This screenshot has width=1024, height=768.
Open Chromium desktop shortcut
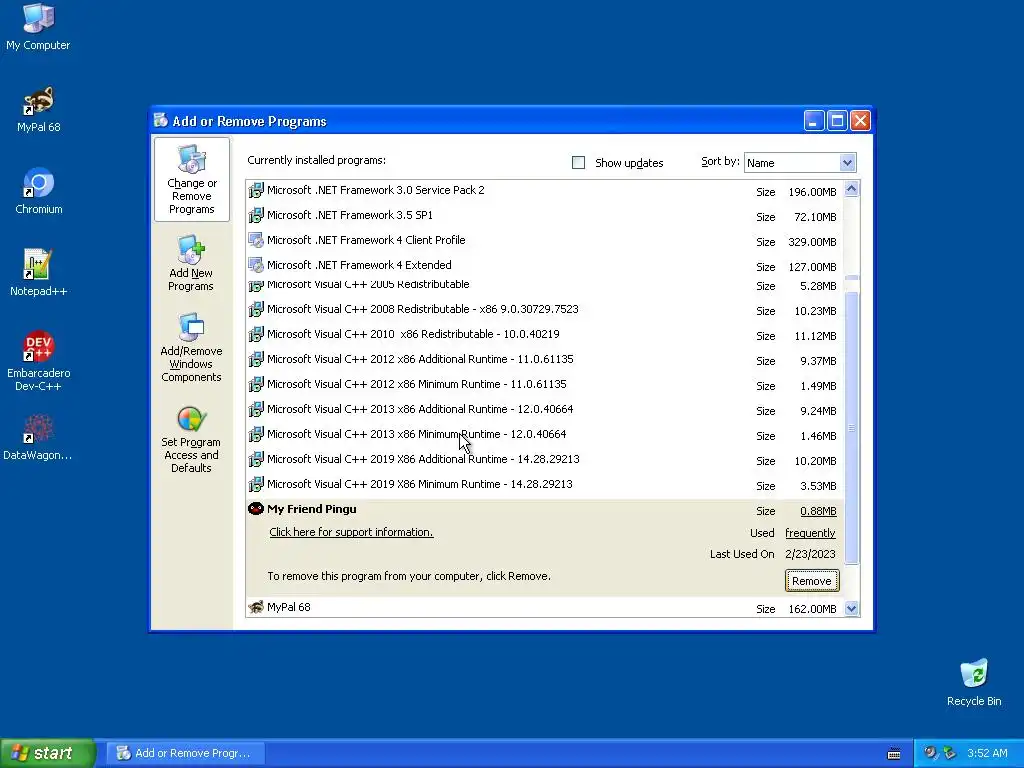38,191
